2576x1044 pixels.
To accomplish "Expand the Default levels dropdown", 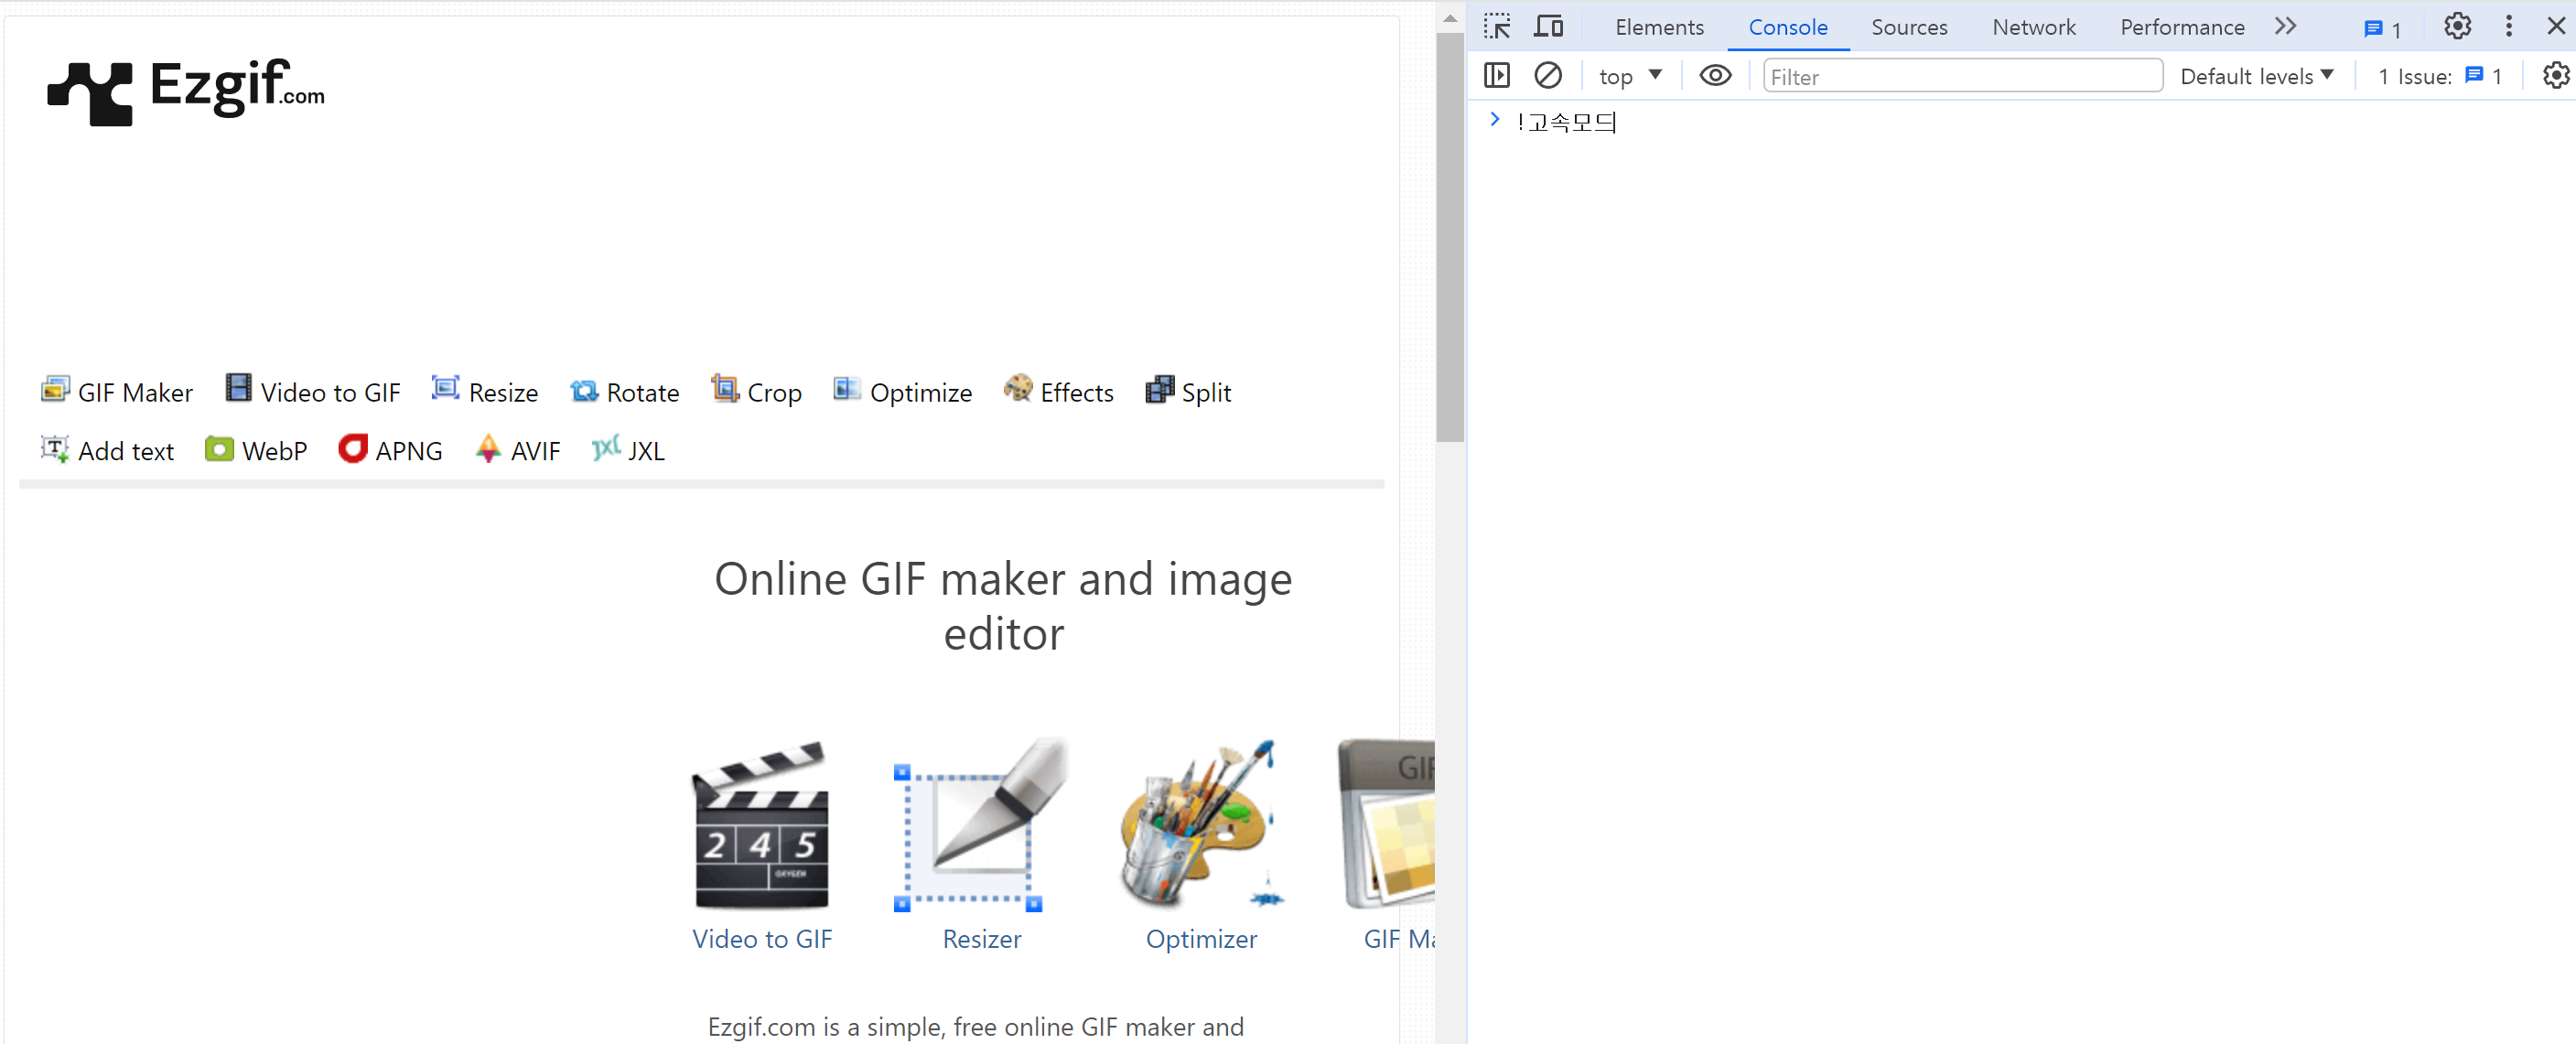I will (x=2256, y=76).
